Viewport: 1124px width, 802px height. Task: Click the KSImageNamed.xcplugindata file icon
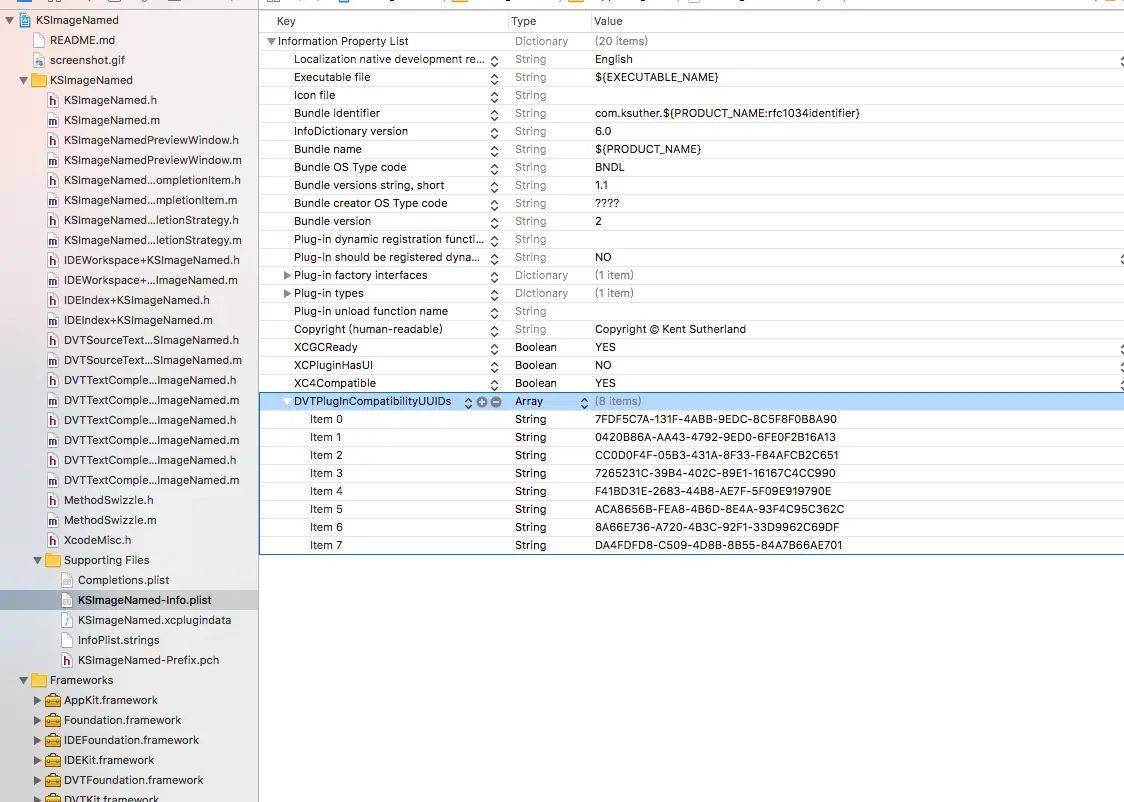[67, 620]
